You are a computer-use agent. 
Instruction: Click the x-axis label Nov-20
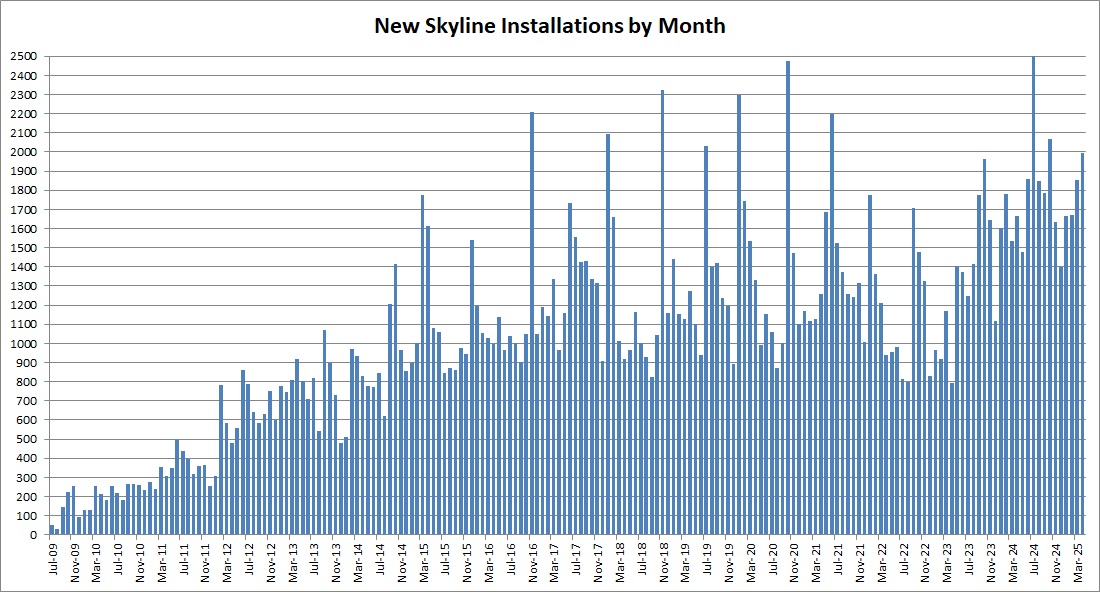pos(794,562)
